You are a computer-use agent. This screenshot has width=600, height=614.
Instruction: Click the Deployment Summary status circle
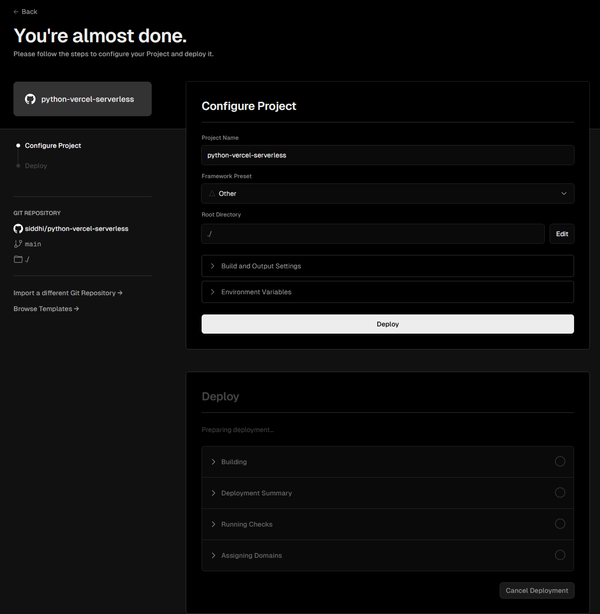click(560, 493)
